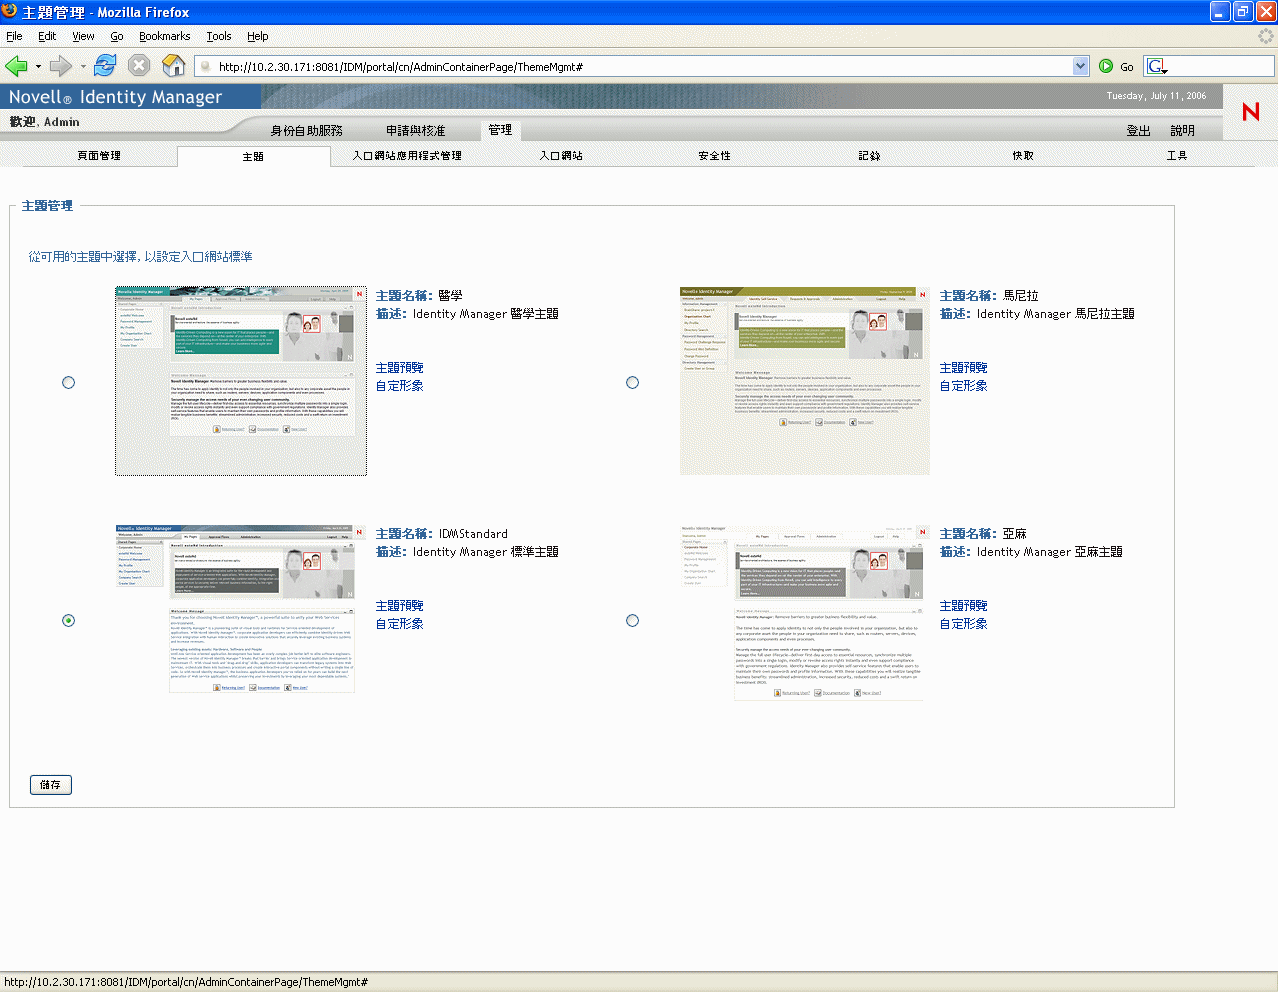Switch to the 身份自助服務 tab
This screenshot has width=1278, height=992.
[307, 130]
